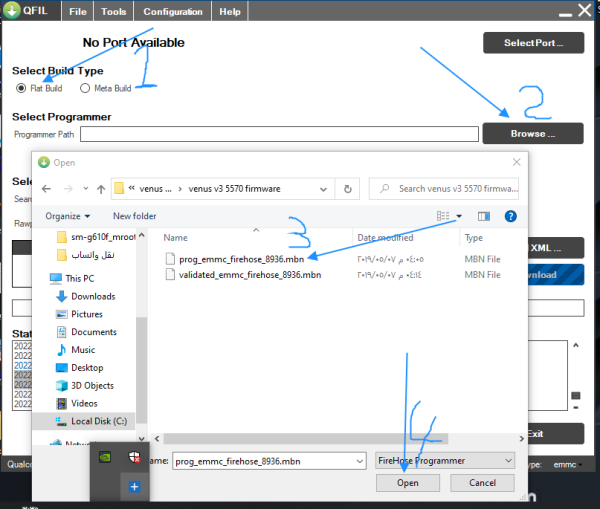Image resolution: width=600 pixels, height=509 pixels.
Task: Click New folder in the dialog toolbar
Action: coord(135,216)
